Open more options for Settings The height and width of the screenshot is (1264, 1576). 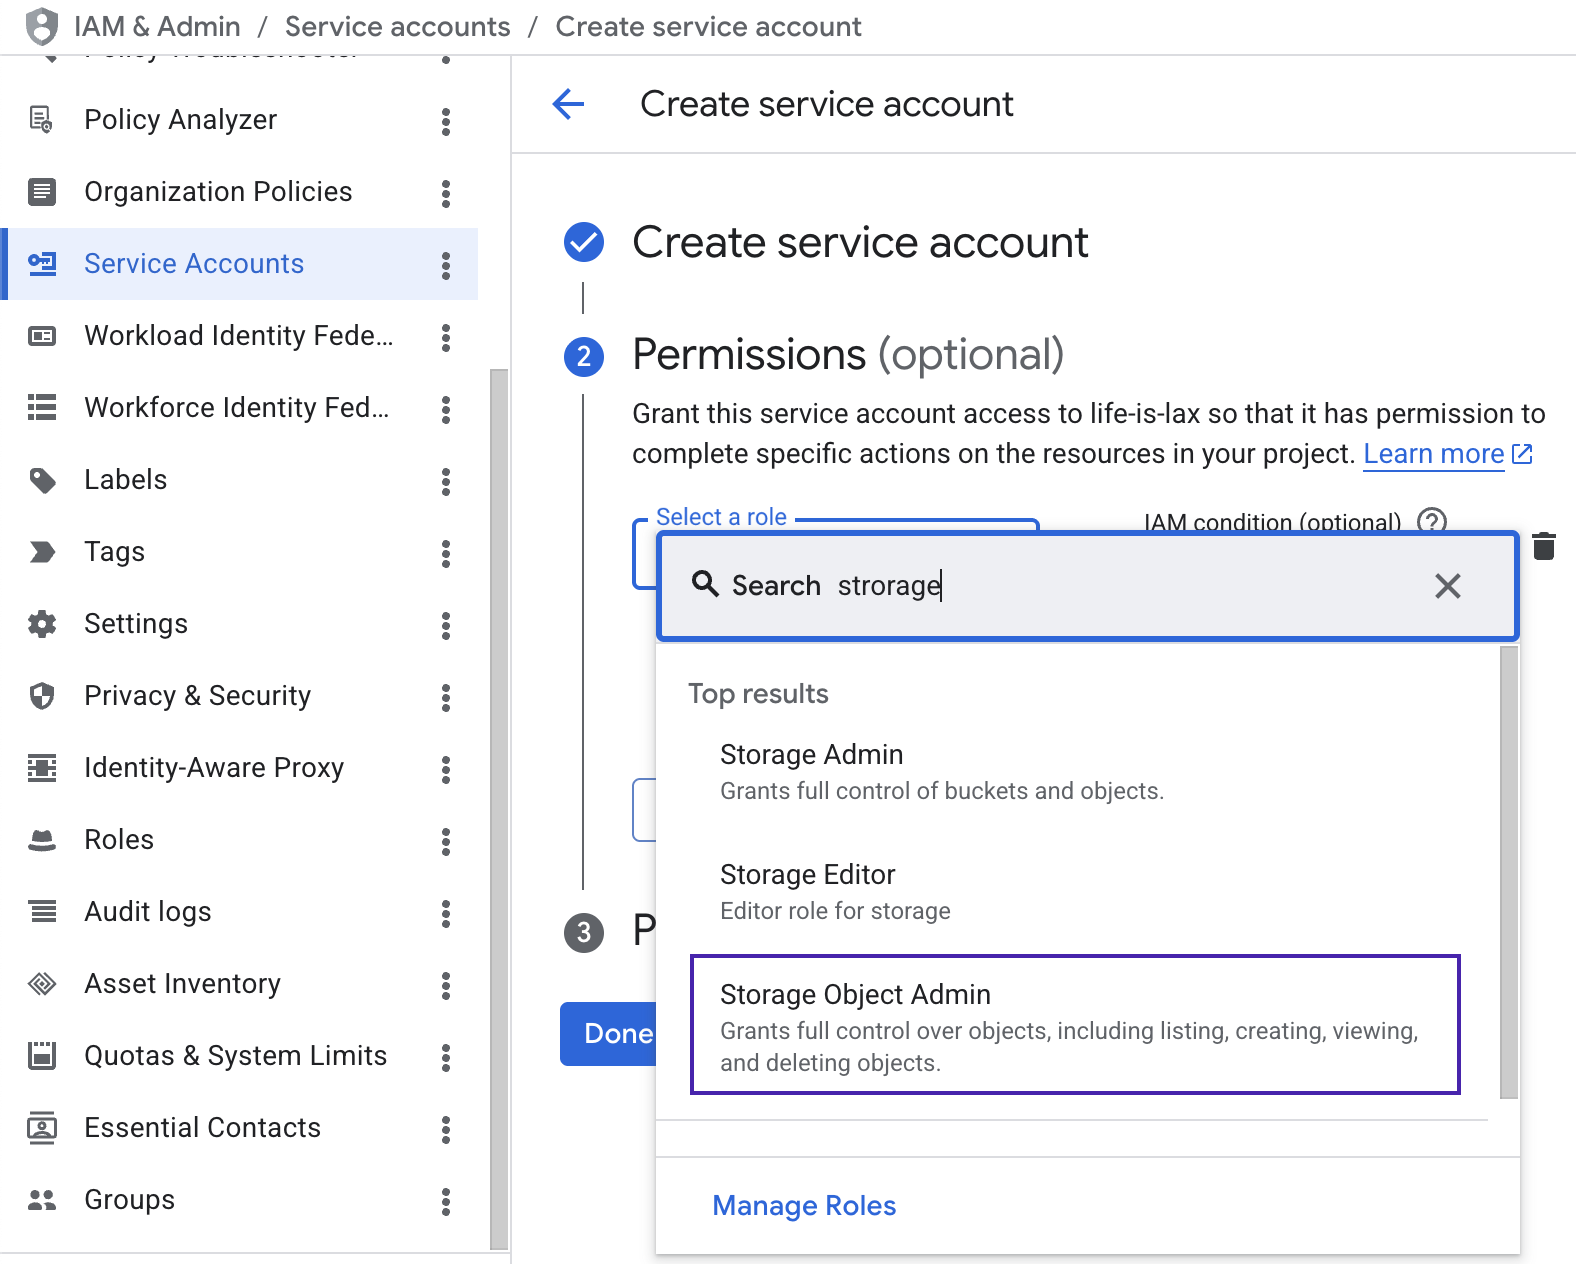click(446, 626)
